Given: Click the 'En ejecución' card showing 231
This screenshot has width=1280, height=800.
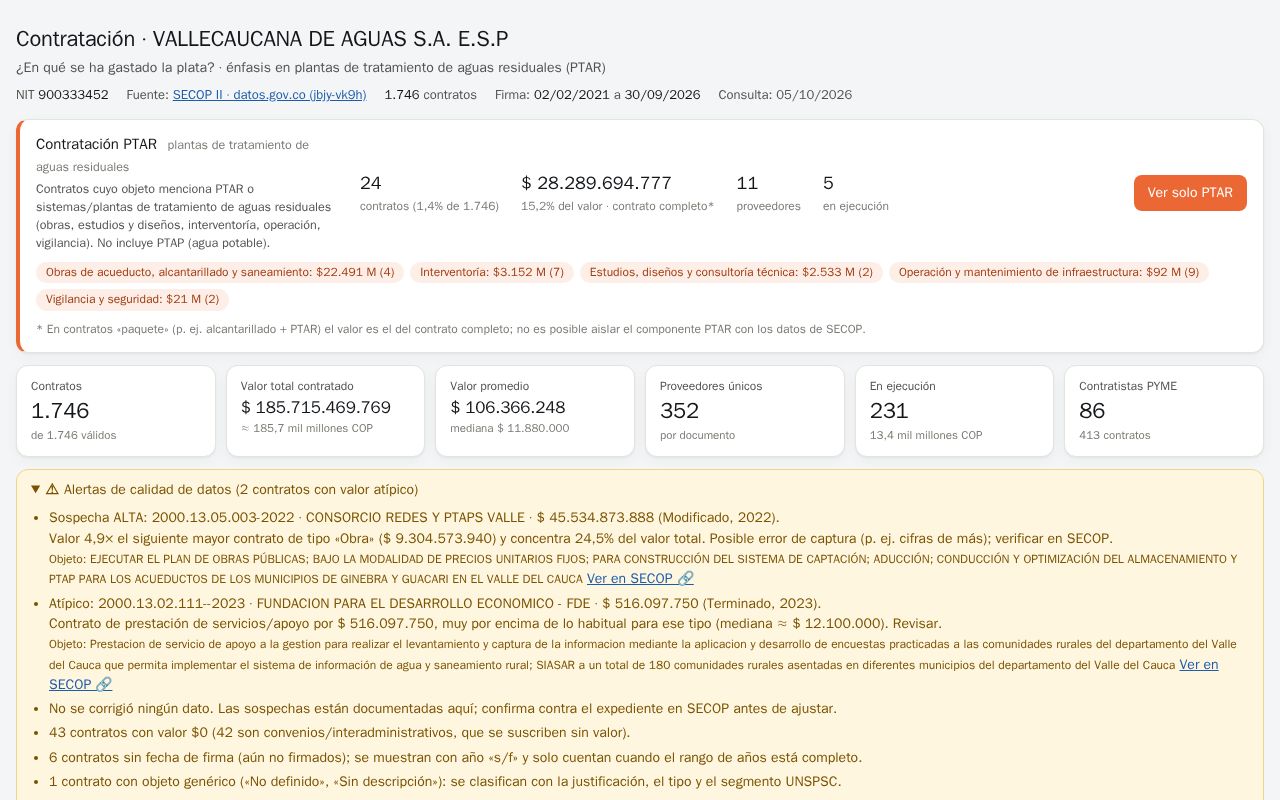Looking at the screenshot, I should click(954, 411).
